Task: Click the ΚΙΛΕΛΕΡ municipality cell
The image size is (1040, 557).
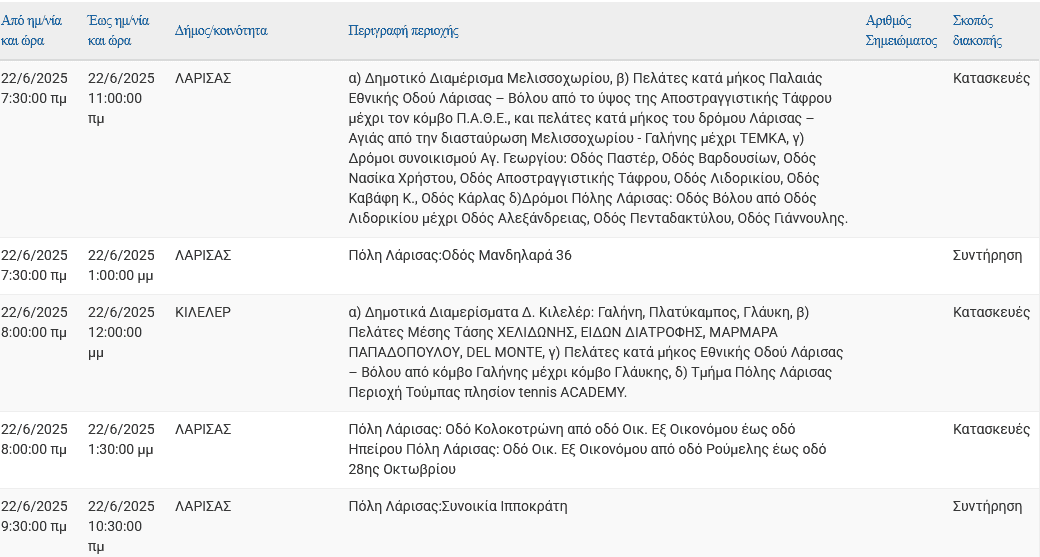Action: pyautogui.click(x=203, y=312)
